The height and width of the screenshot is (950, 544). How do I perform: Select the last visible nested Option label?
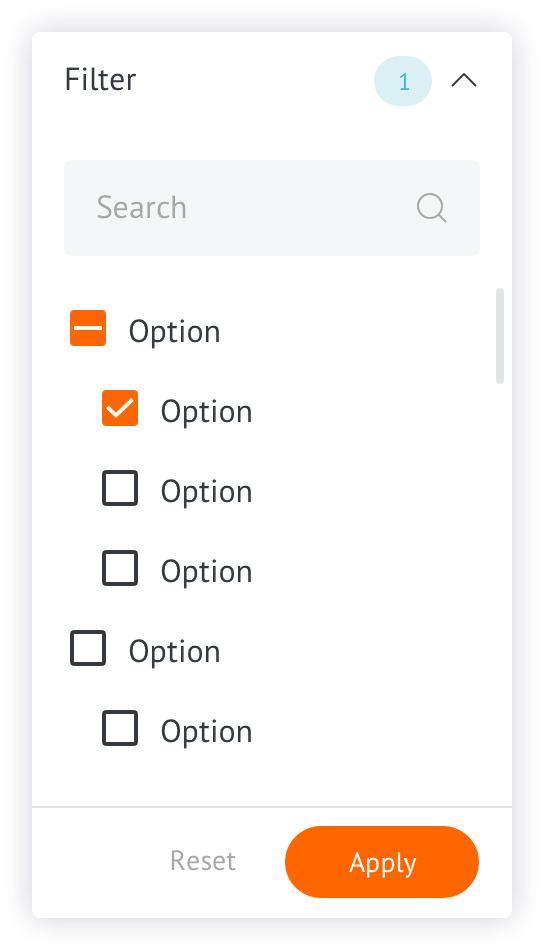[207, 732]
